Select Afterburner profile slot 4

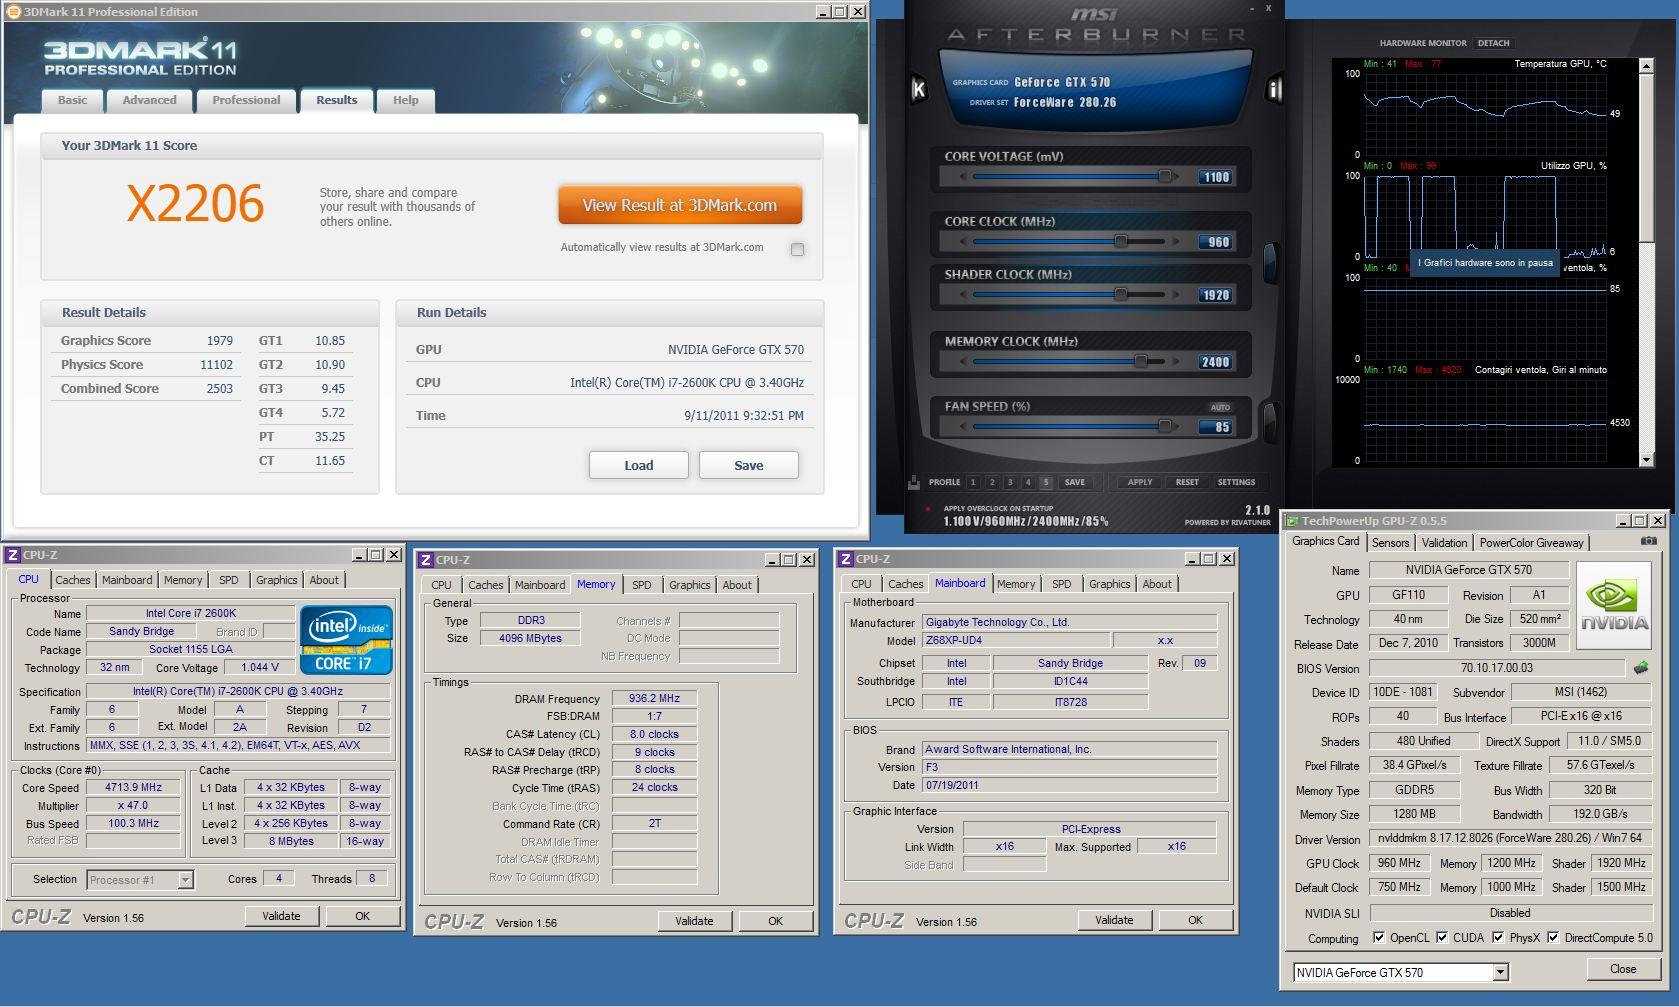click(1028, 482)
